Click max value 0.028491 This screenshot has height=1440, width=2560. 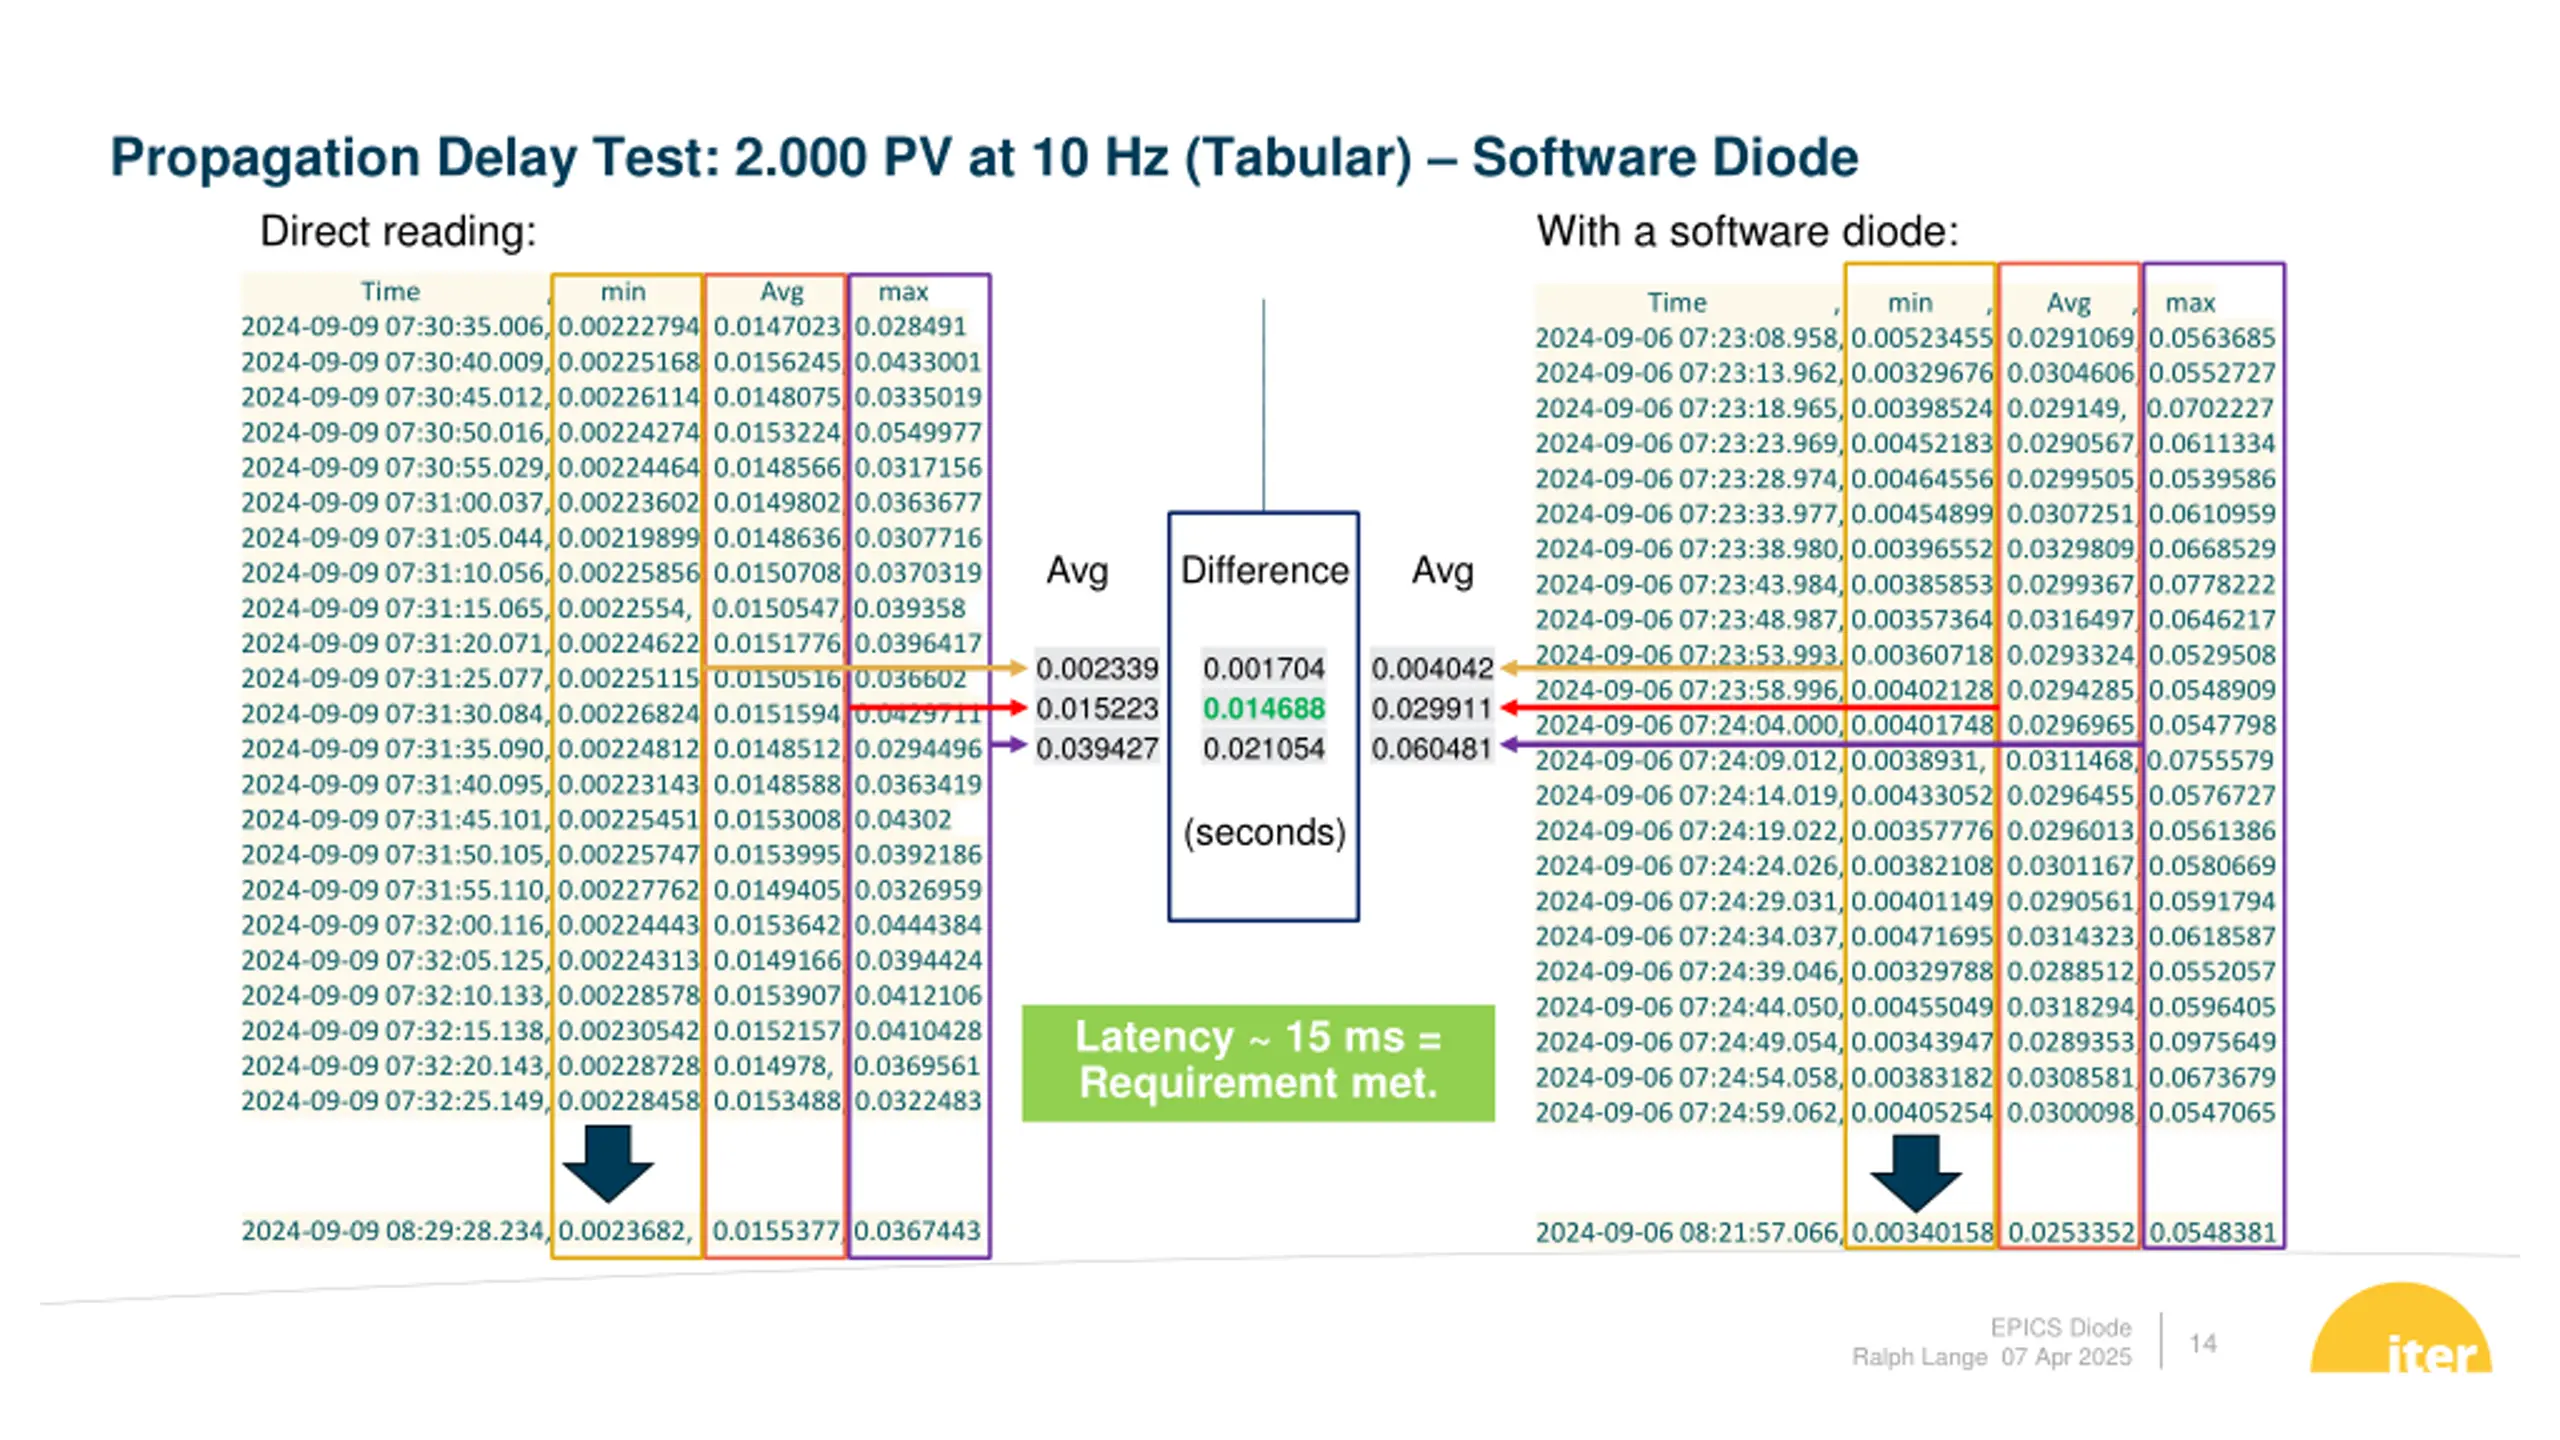point(910,326)
